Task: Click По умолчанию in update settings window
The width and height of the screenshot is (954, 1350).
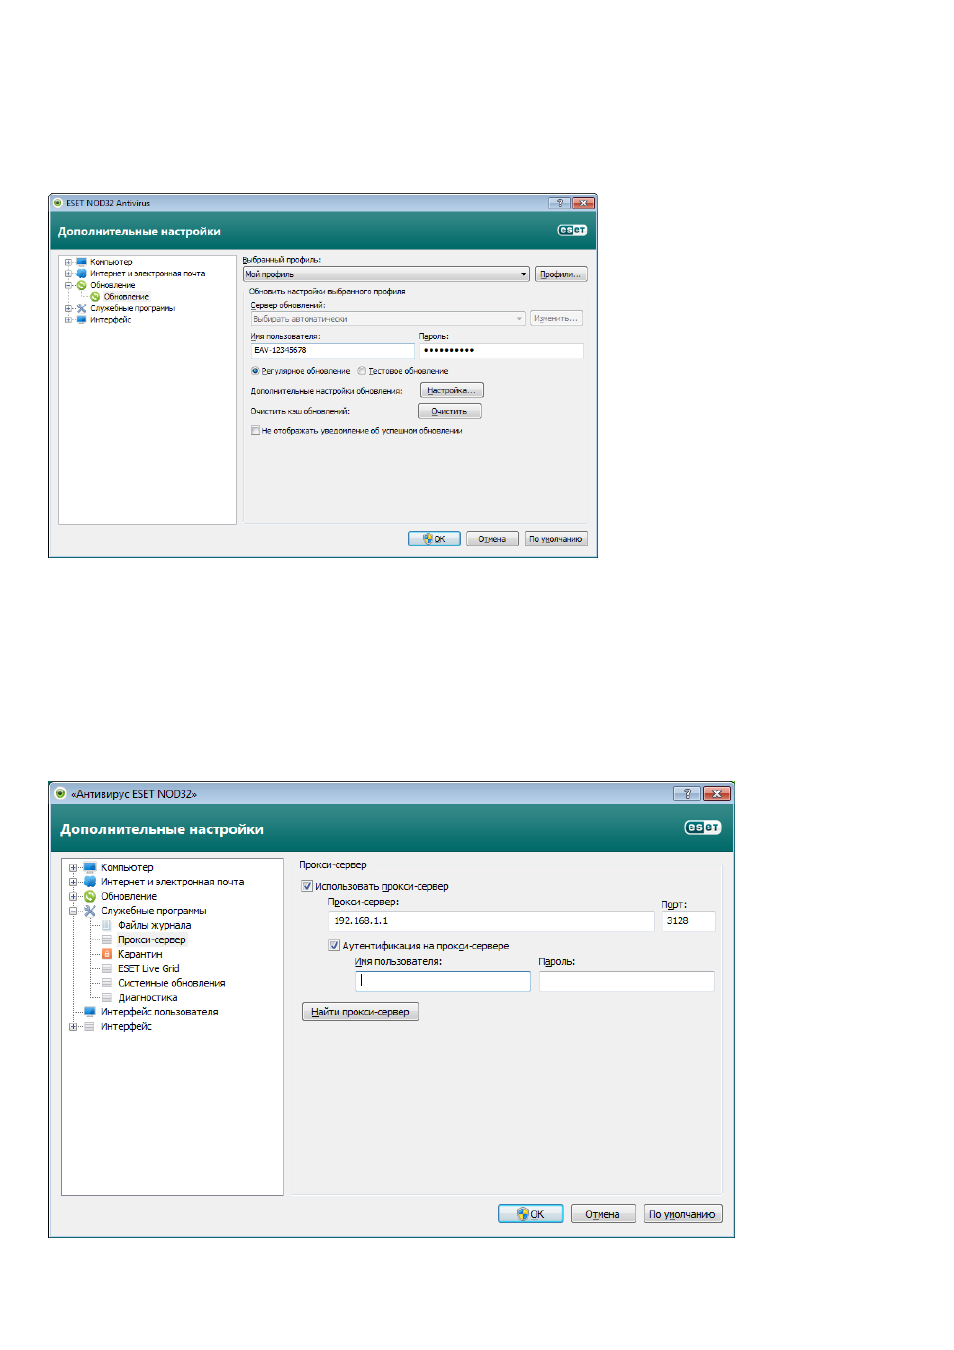Action: pyautogui.click(x=556, y=539)
